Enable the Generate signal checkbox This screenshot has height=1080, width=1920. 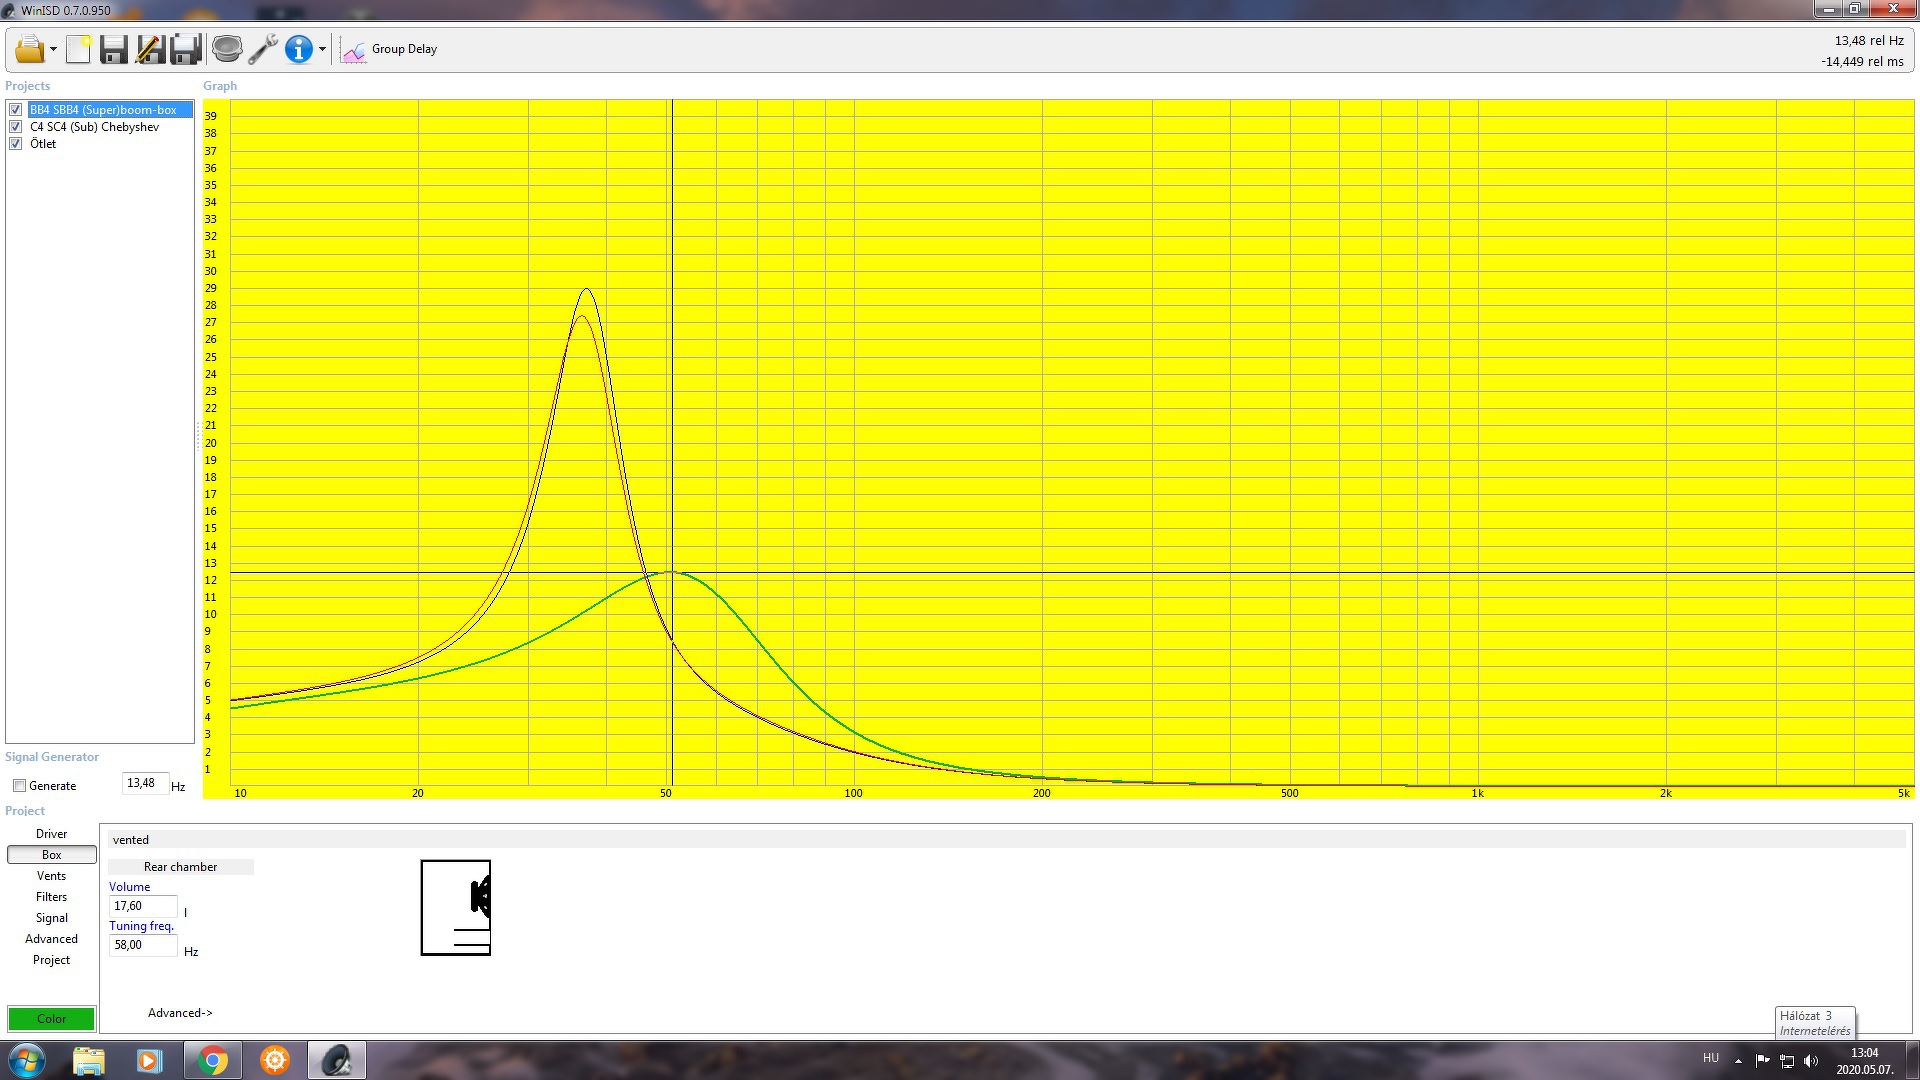19,786
